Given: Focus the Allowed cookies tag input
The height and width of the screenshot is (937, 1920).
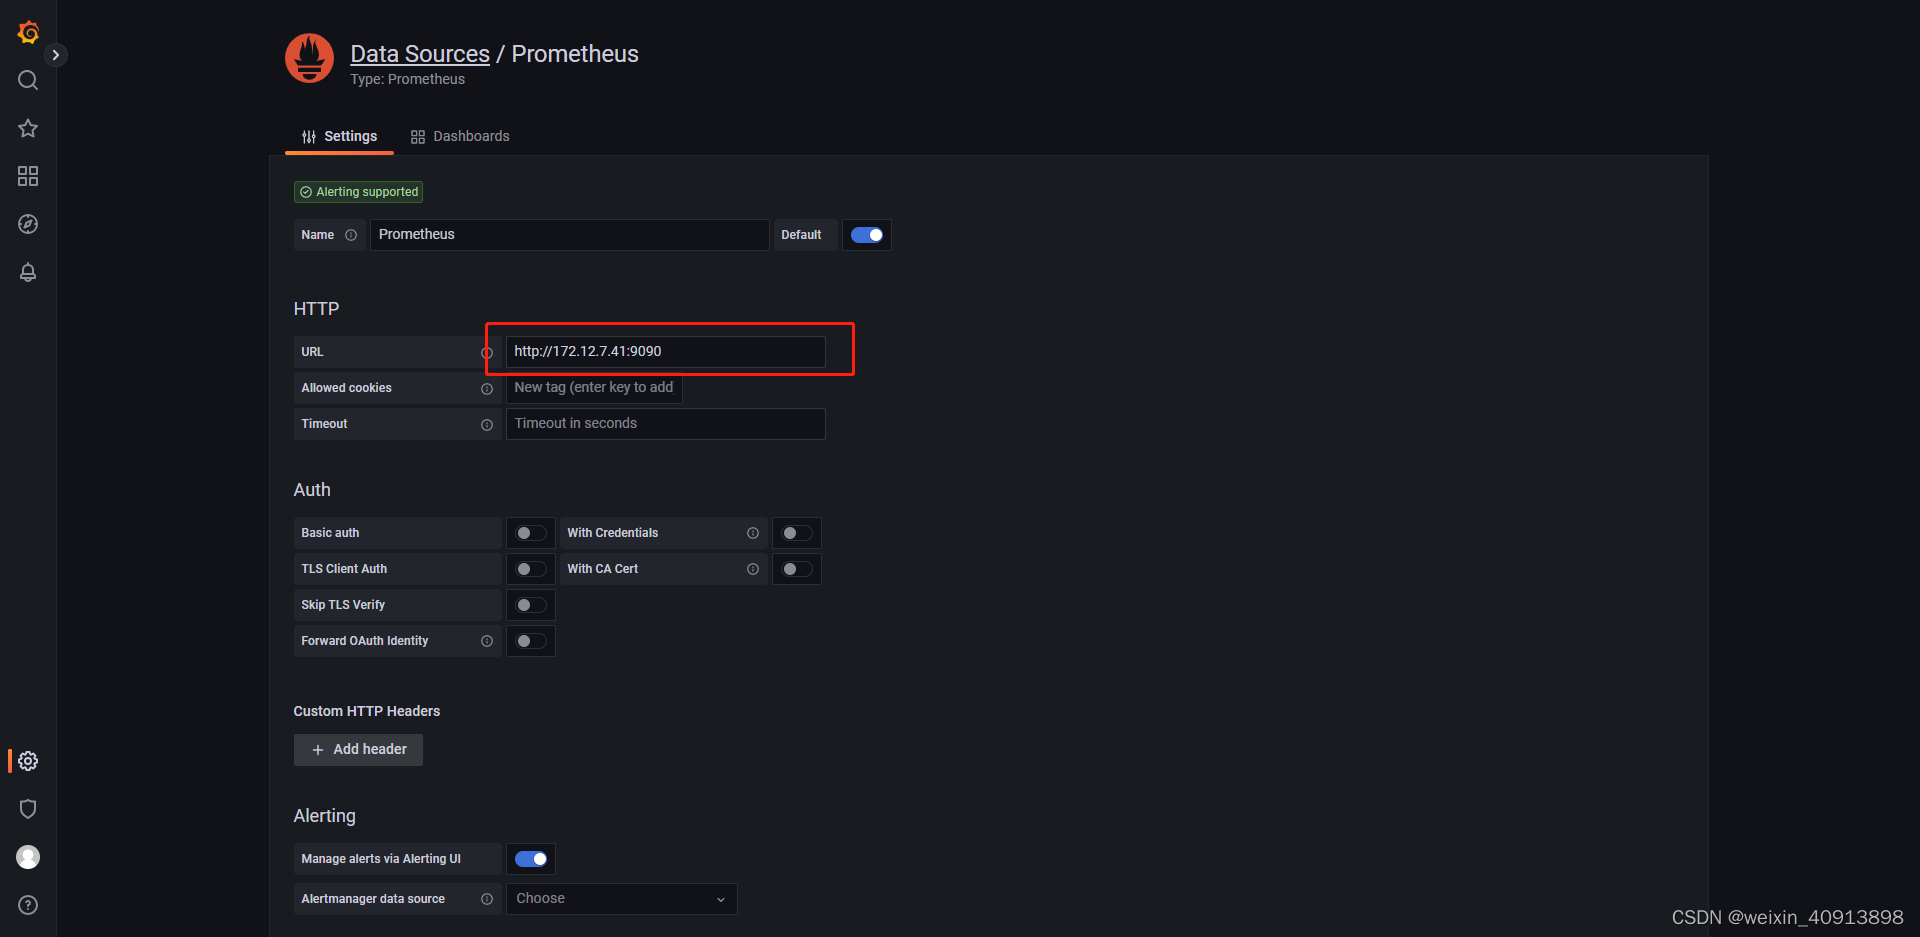Looking at the screenshot, I should [x=594, y=388].
